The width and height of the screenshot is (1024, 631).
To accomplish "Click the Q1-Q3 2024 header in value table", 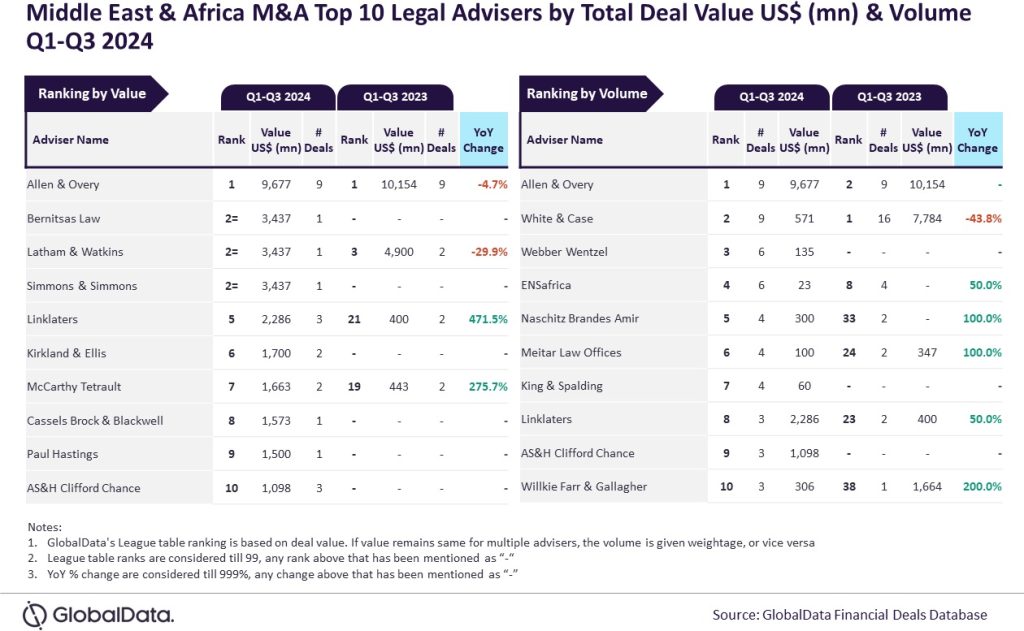I will 279,97.
